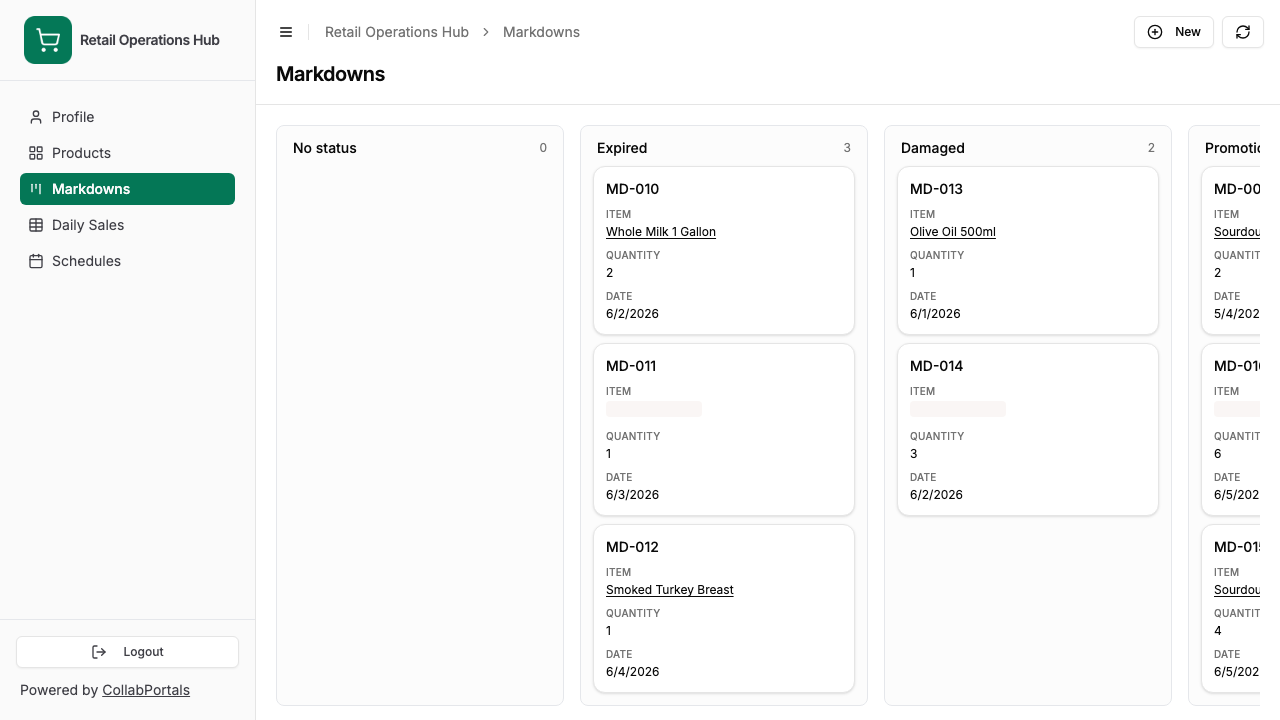The image size is (1280, 720).
Task: Click the Expired column header
Action: click(622, 148)
